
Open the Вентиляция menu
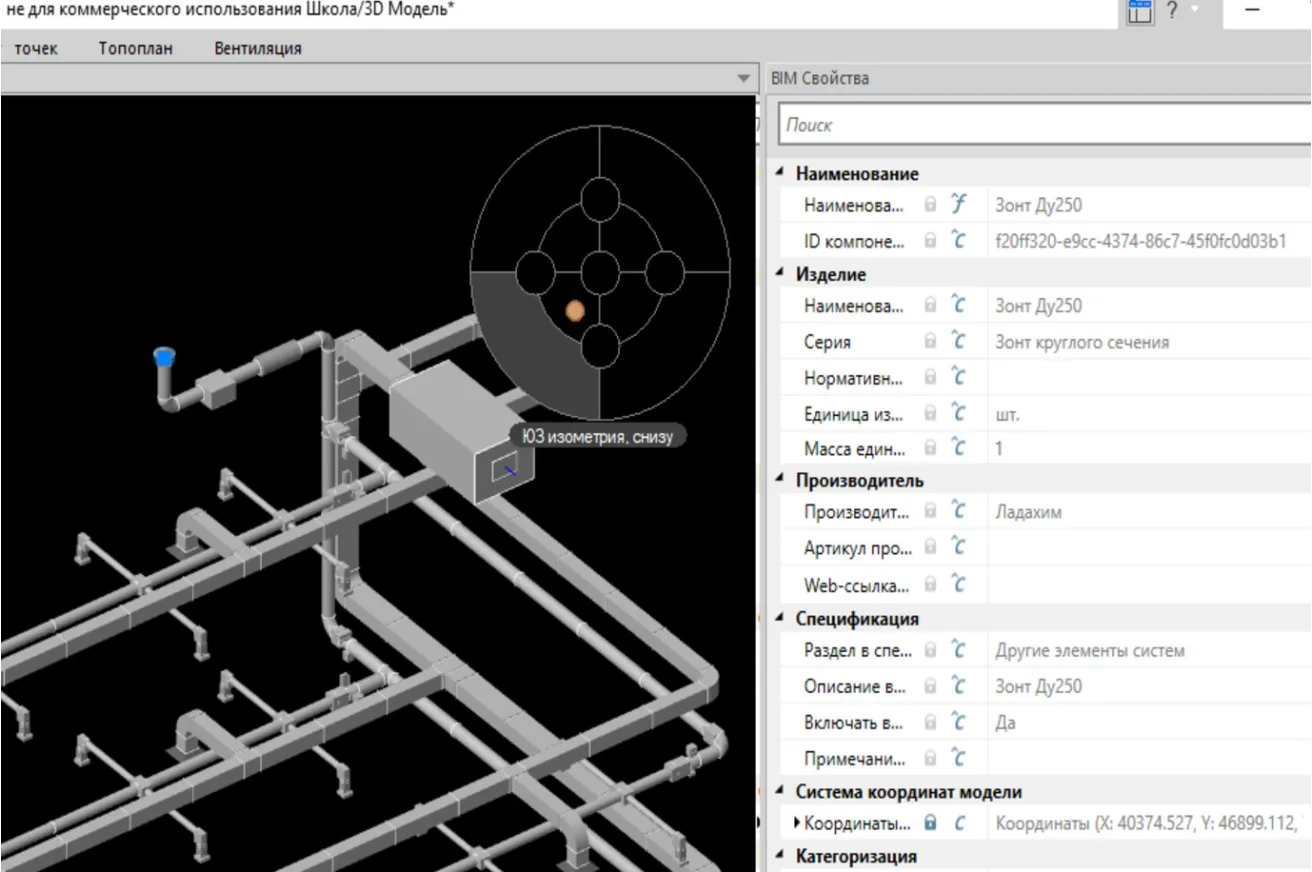(257, 48)
